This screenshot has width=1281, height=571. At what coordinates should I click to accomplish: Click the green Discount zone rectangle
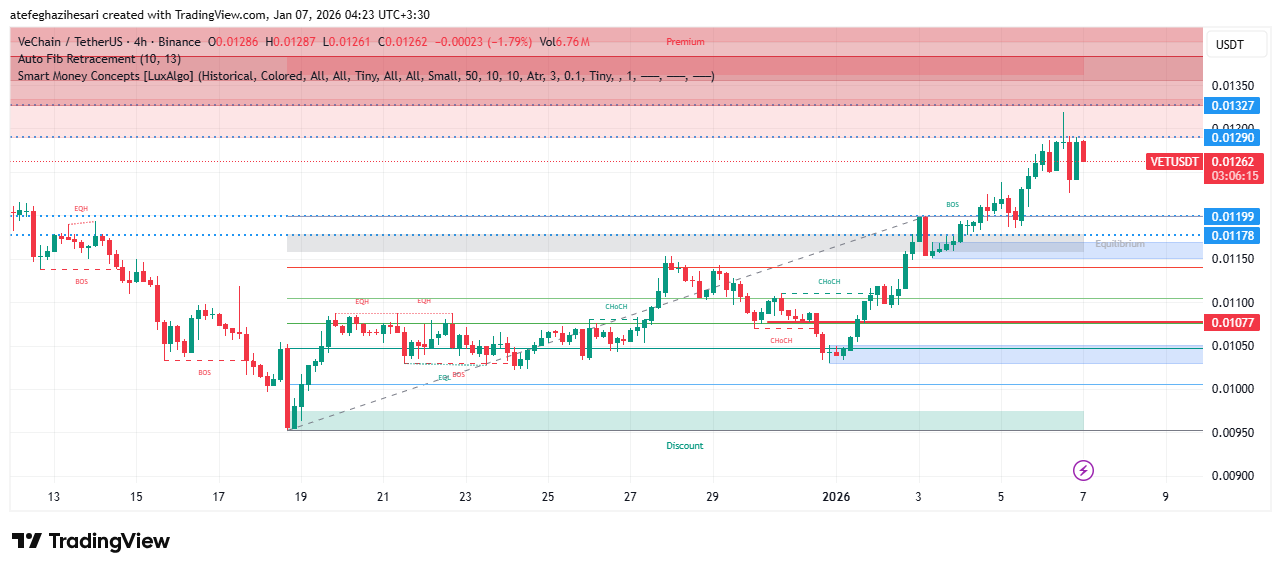click(x=685, y=421)
